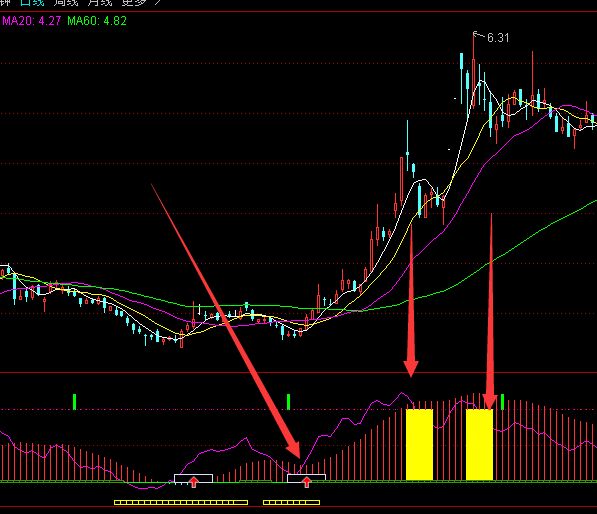Switch to the 月线 monthly chart tab

tap(100, 2)
